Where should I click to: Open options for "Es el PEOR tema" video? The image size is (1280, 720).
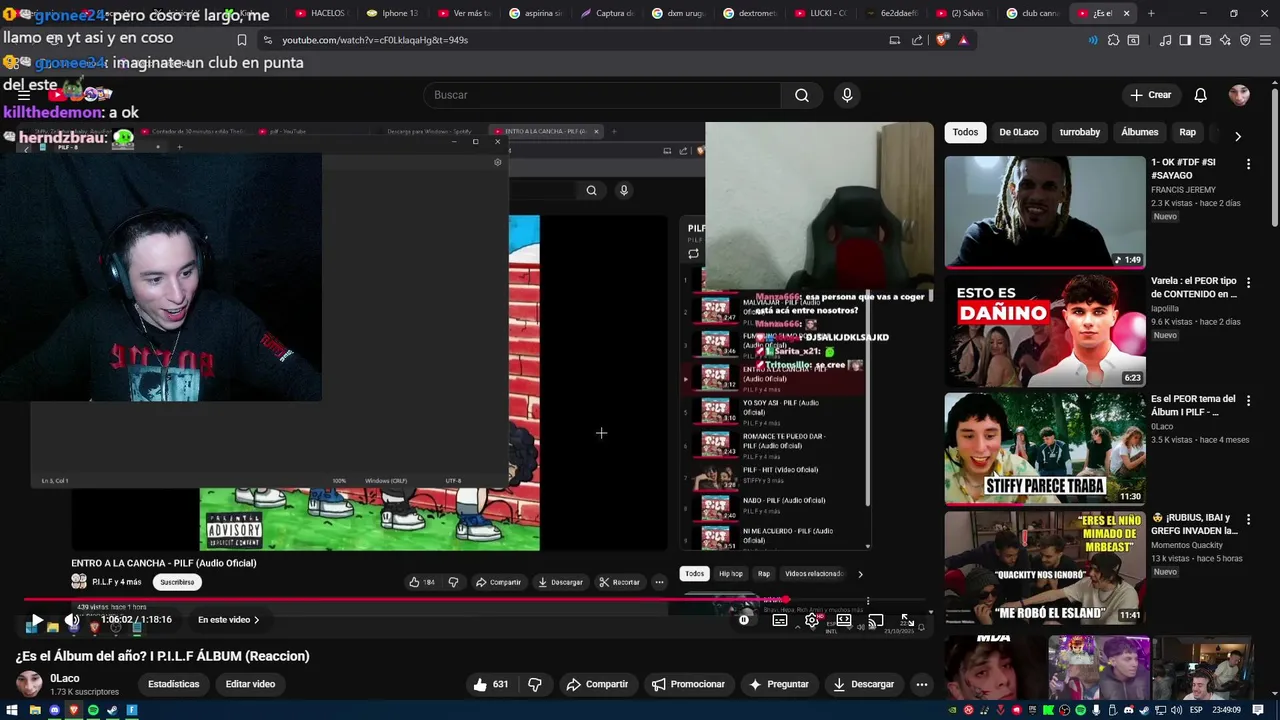[x=1248, y=400]
